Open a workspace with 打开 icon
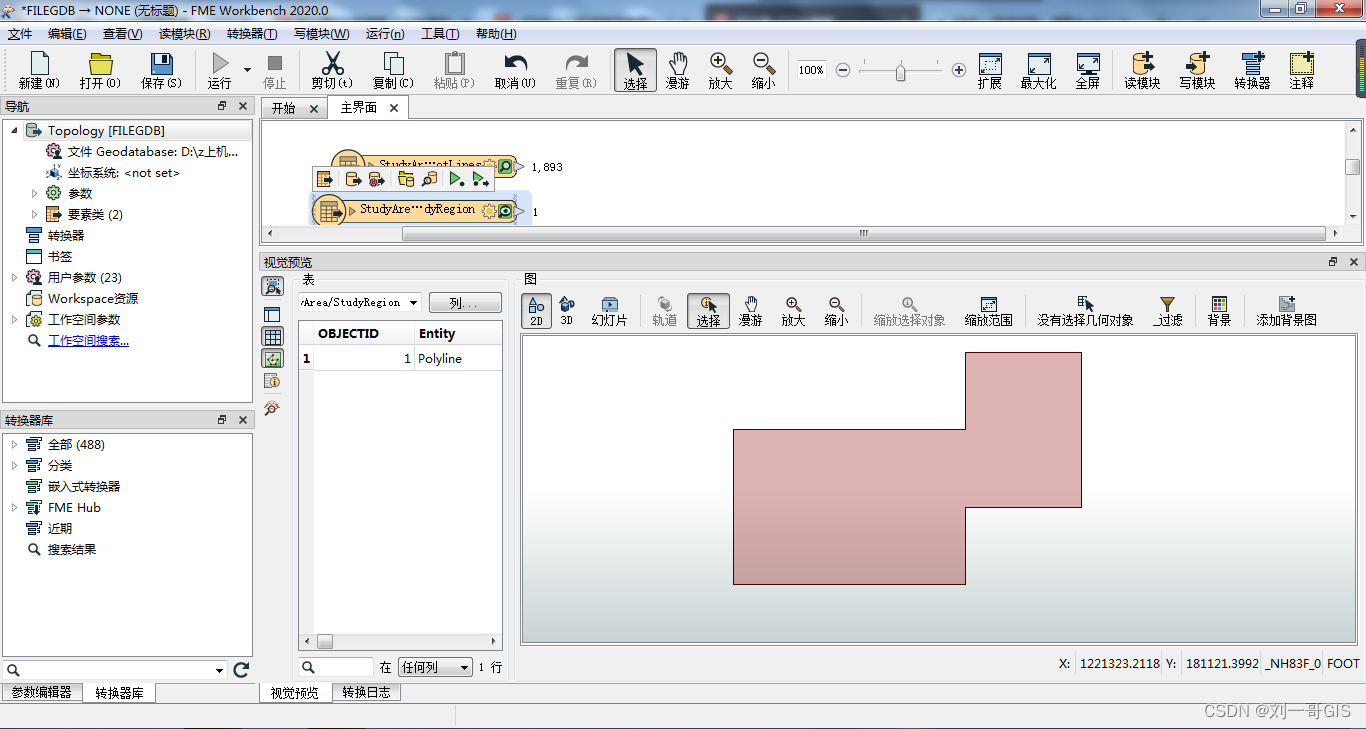 100,71
